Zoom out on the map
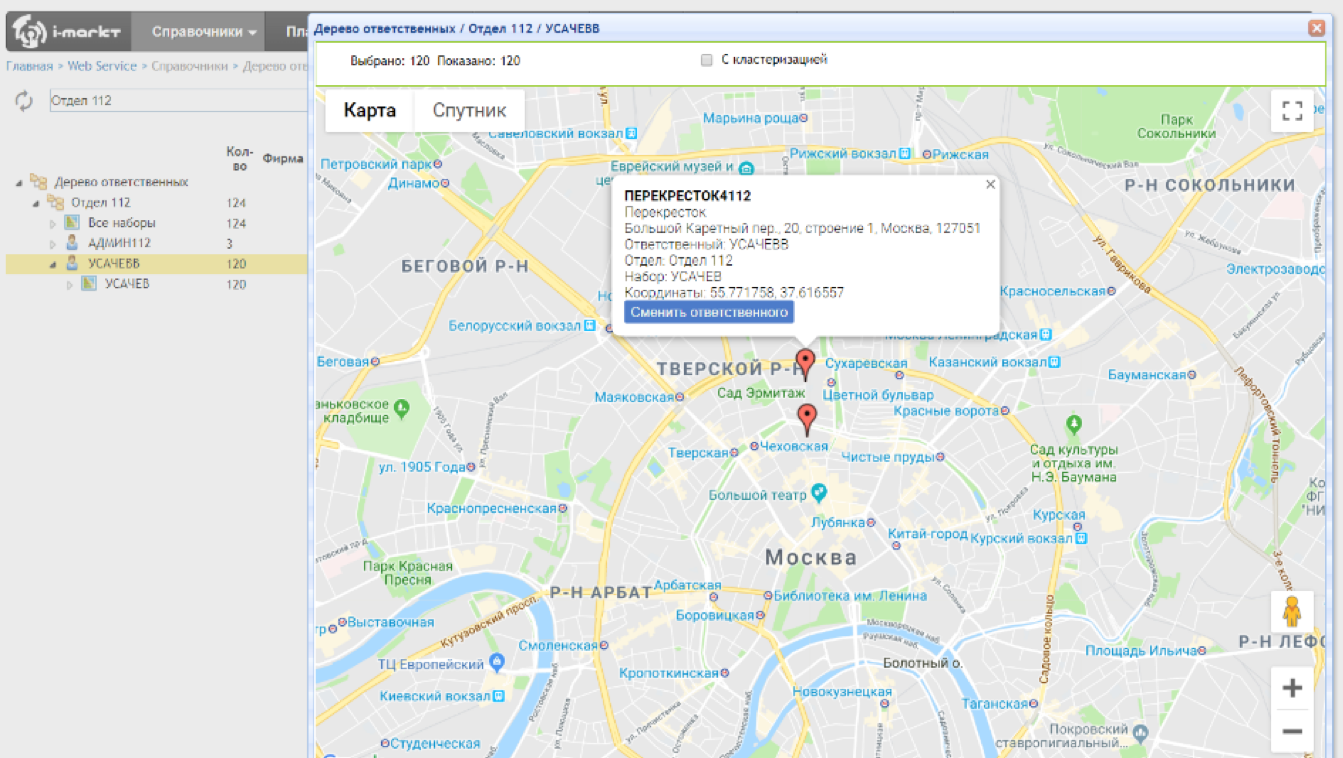 (x=1292, y=731)
